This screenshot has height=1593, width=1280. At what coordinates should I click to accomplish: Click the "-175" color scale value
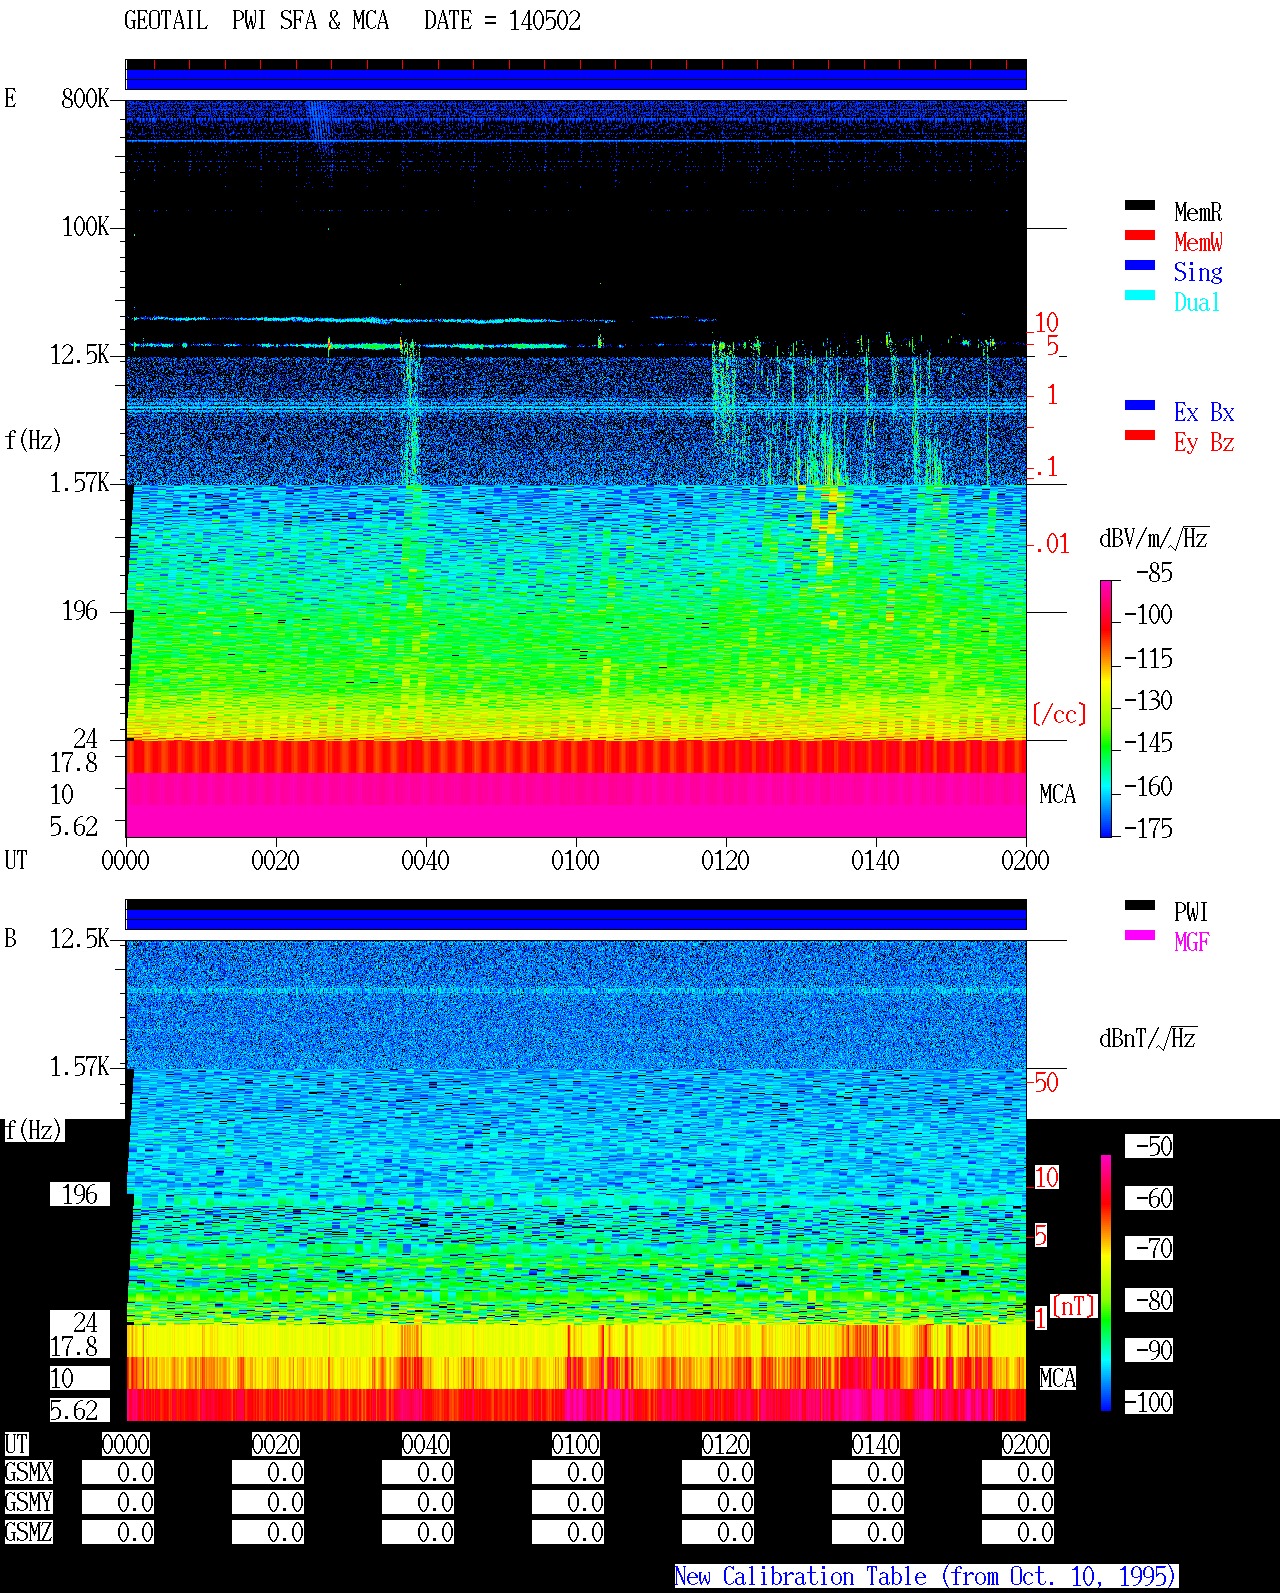coord(1148,828)
